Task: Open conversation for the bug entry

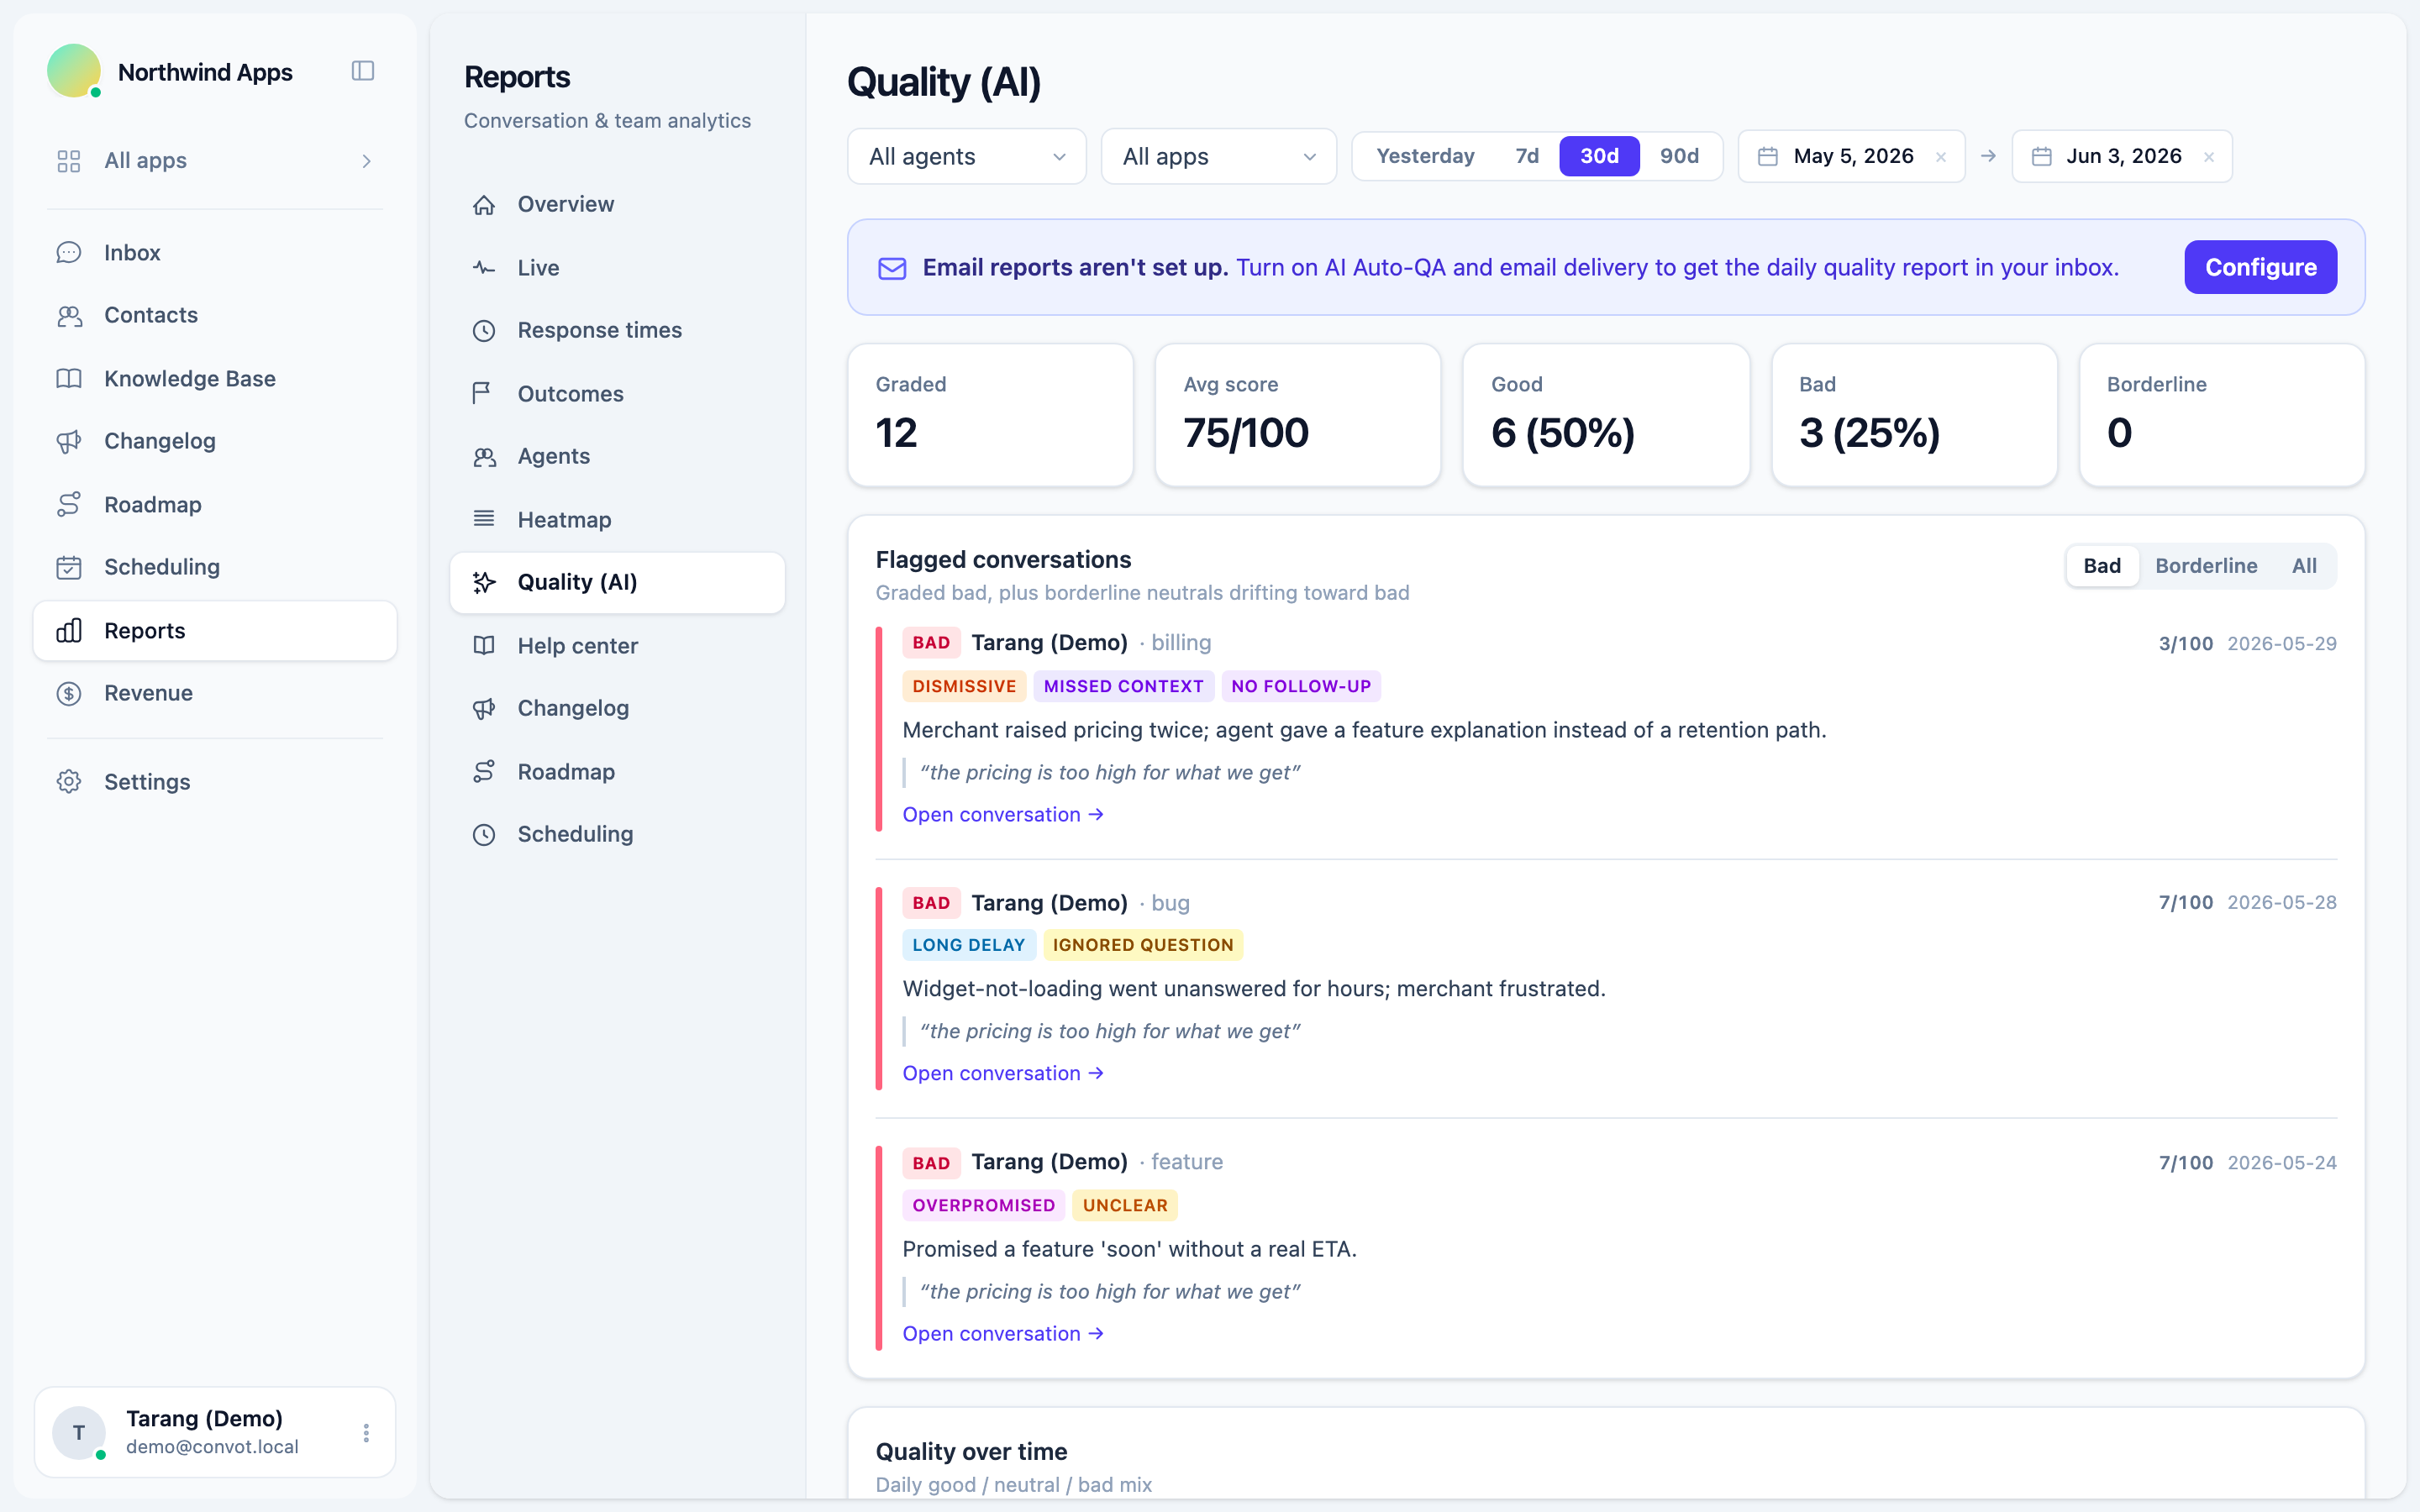Action: [1003, 1074]
